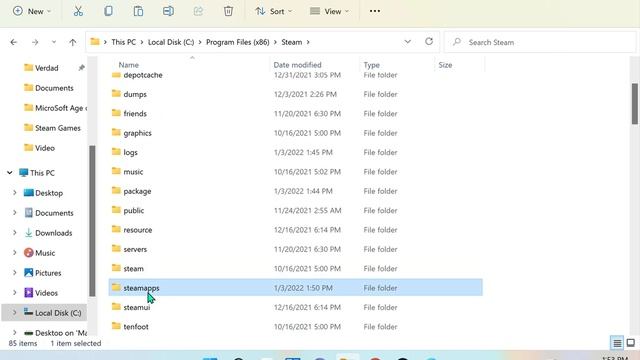Click the Share icon in toolbar
This screenshot has width=640, height=360.
[198, 11]
